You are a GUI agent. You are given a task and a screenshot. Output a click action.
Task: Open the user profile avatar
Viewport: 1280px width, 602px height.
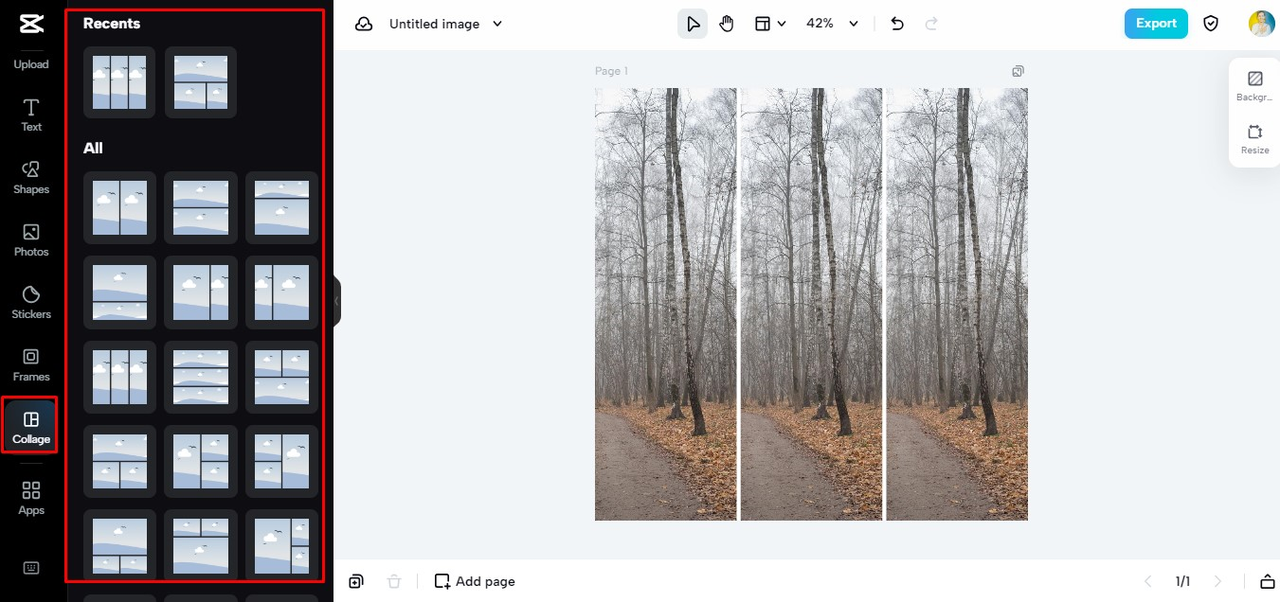click(x=1261, y=24)
